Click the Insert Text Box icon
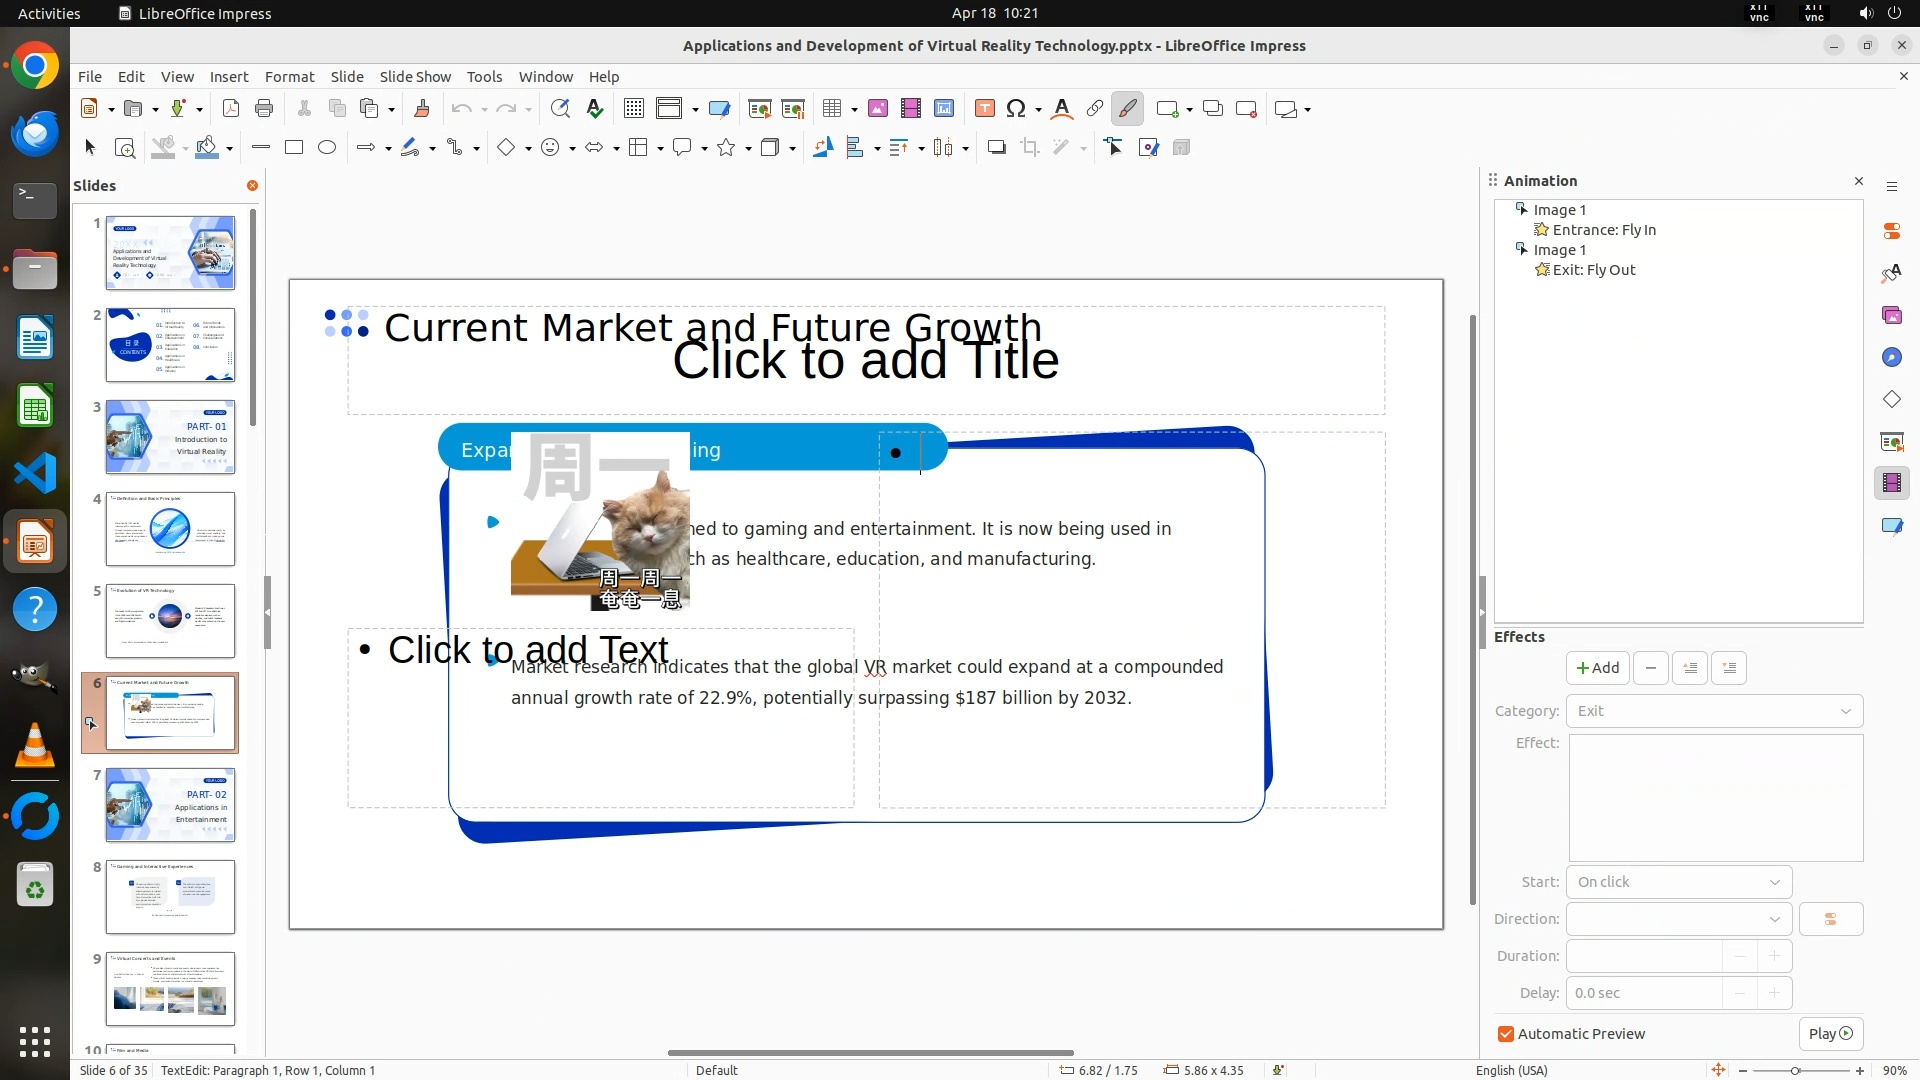The width and height of the screenshot is (1920, 1080). tap(984, 109)
